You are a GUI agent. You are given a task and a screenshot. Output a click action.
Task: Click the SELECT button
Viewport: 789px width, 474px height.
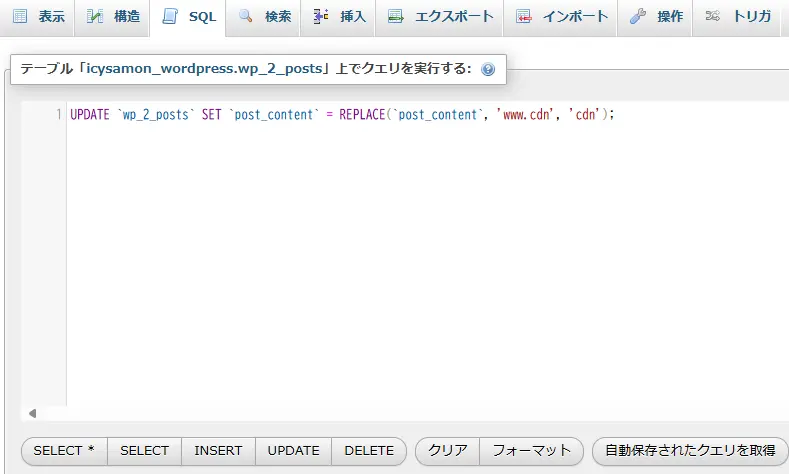coord(144,451)
